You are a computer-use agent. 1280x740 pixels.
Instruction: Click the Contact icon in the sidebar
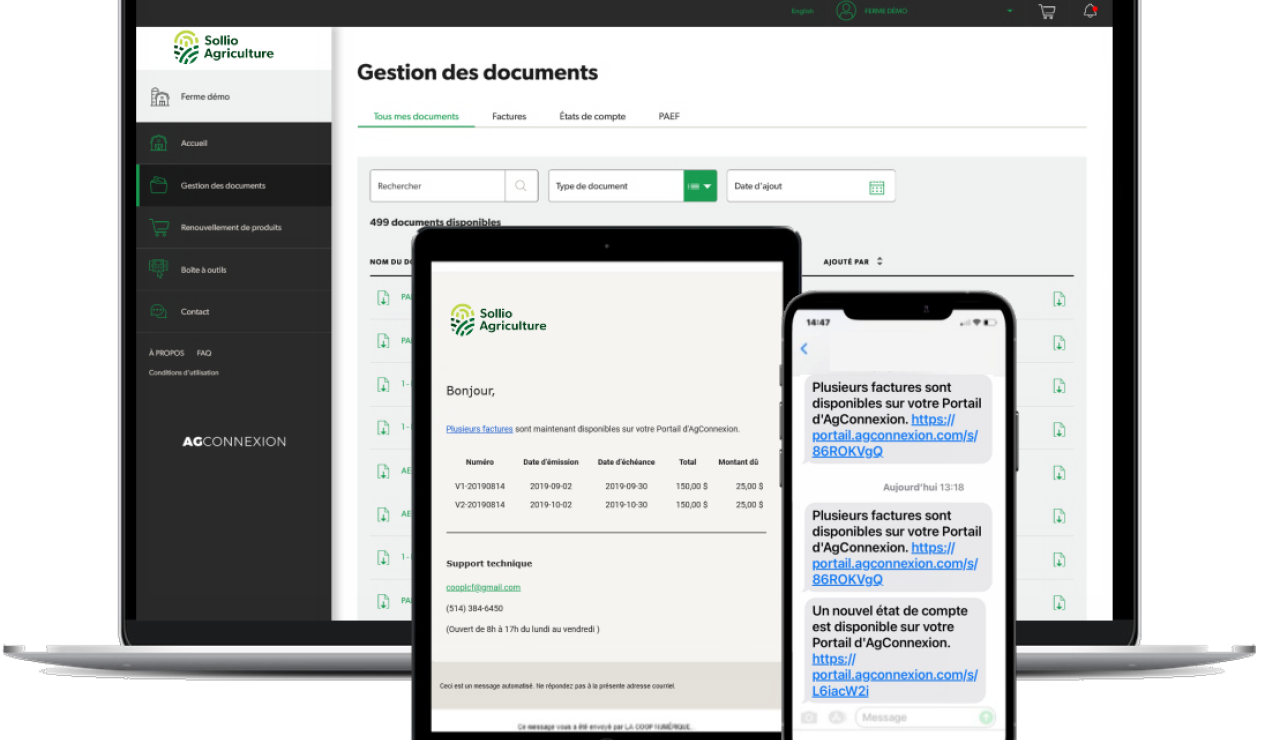tap(158, 312)
